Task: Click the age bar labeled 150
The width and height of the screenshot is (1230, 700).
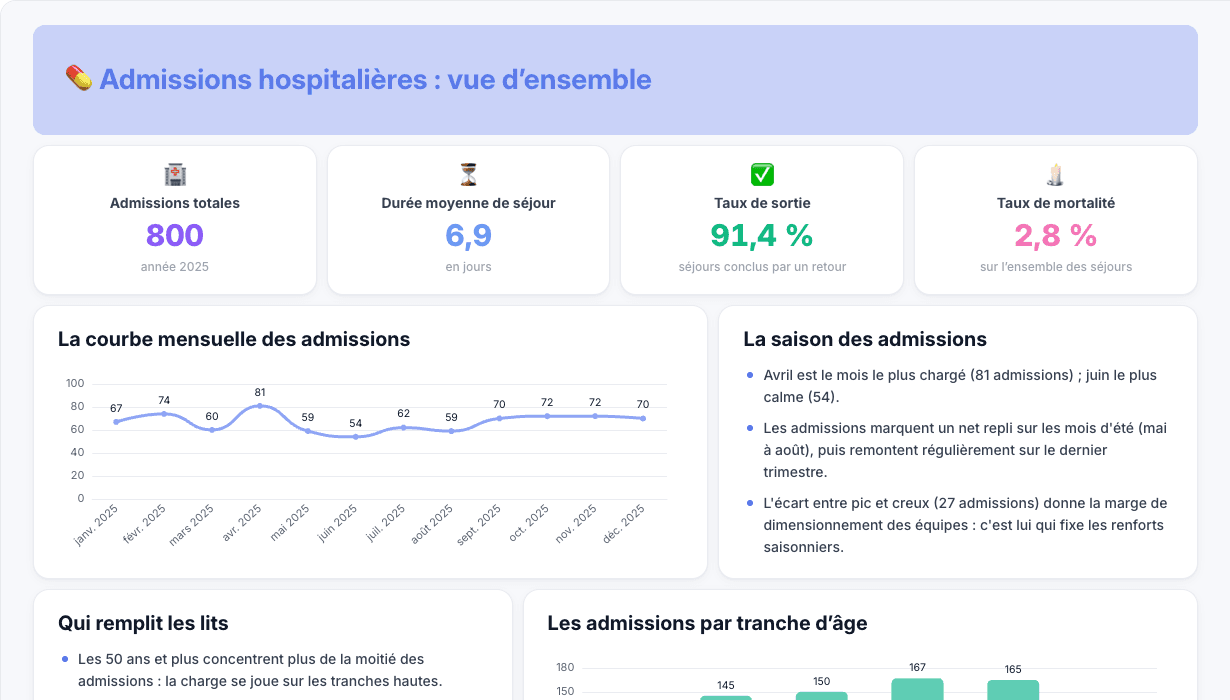Action: coord(822,696)
